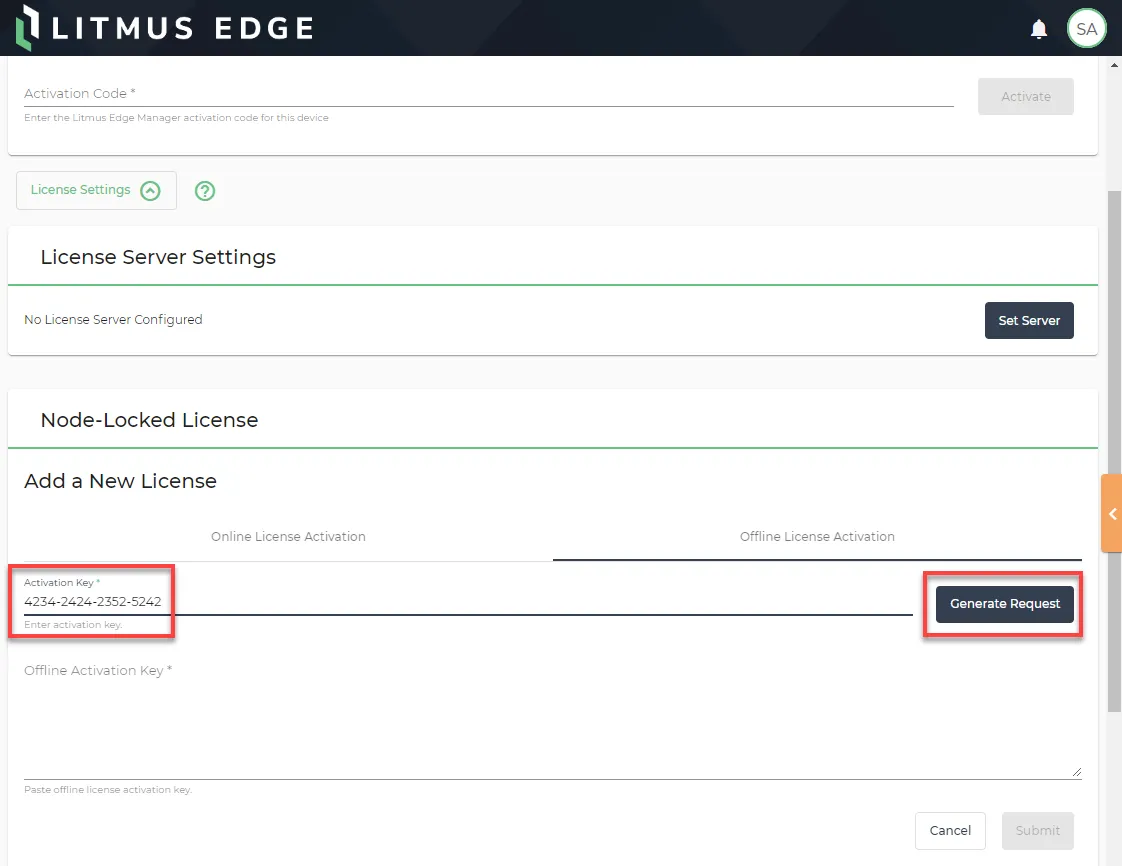Open the notifications bell

[x=1038, y=29]
